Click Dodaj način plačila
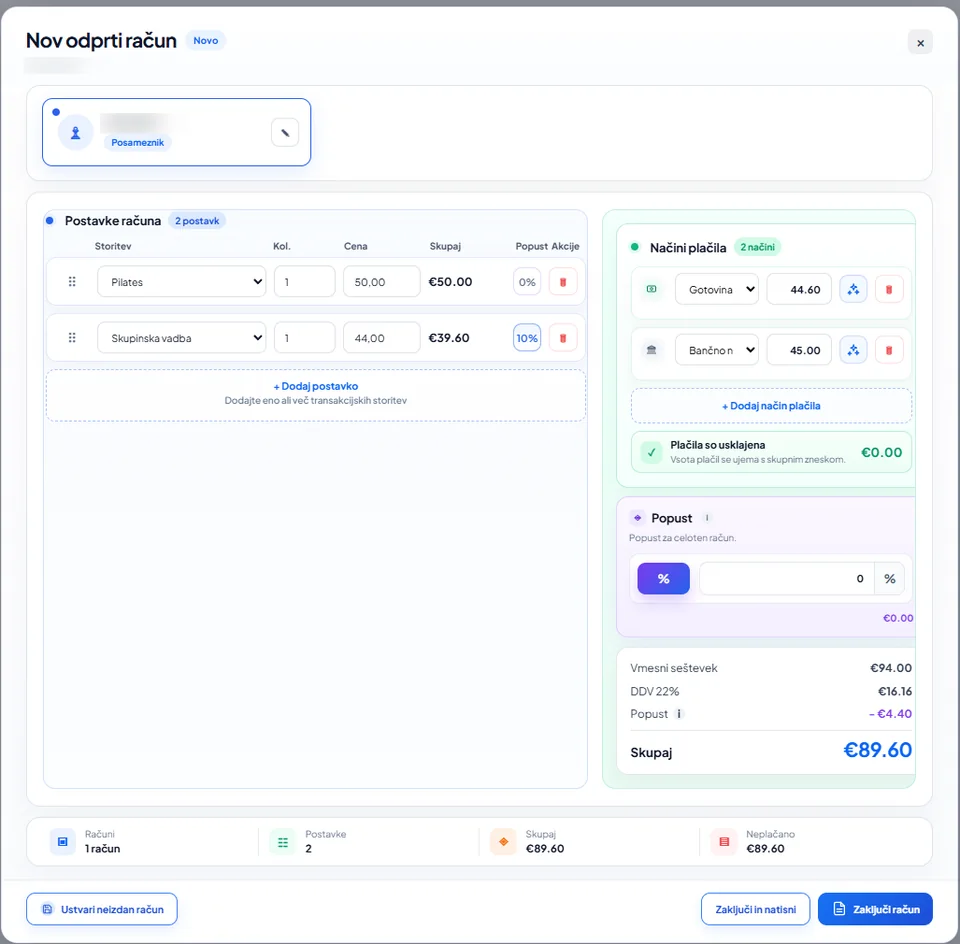Screen dimensions: 960x944 (771, 406)
